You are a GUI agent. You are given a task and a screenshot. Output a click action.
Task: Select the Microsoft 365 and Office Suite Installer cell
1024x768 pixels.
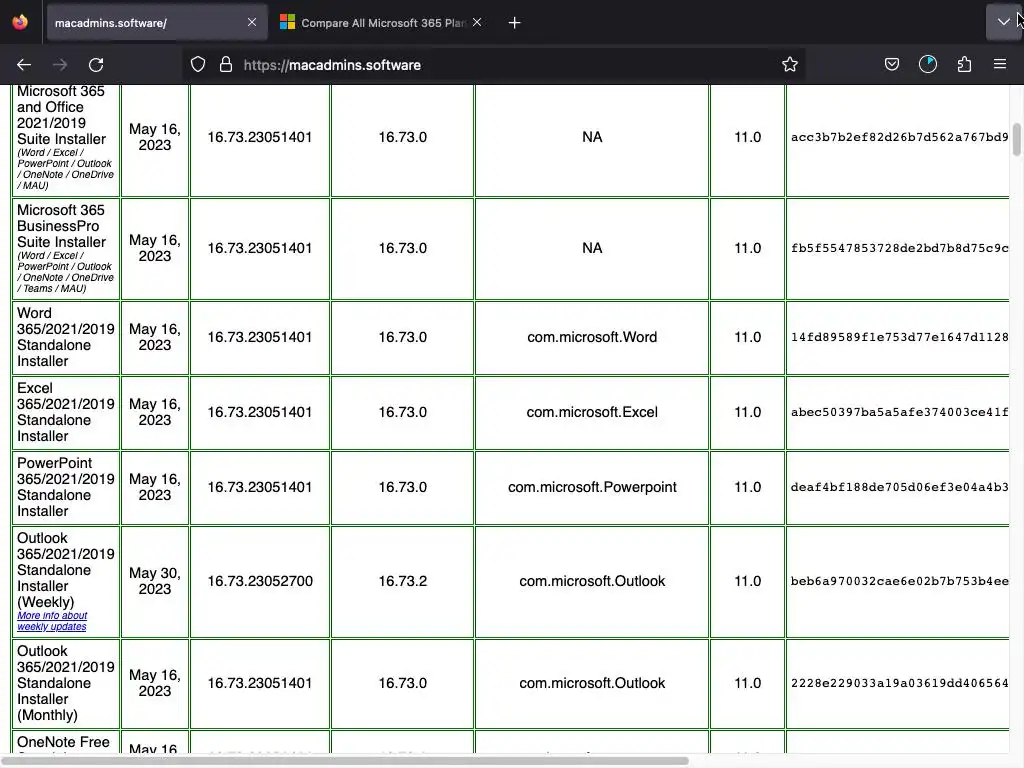(66, 140)
